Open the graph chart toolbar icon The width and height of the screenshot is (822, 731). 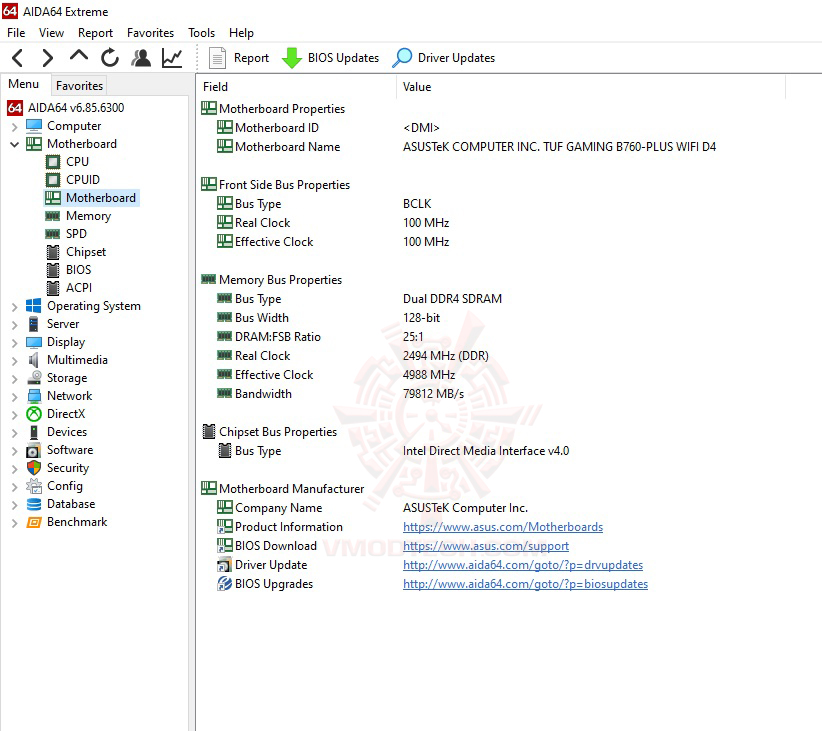(x=172, y=58)
